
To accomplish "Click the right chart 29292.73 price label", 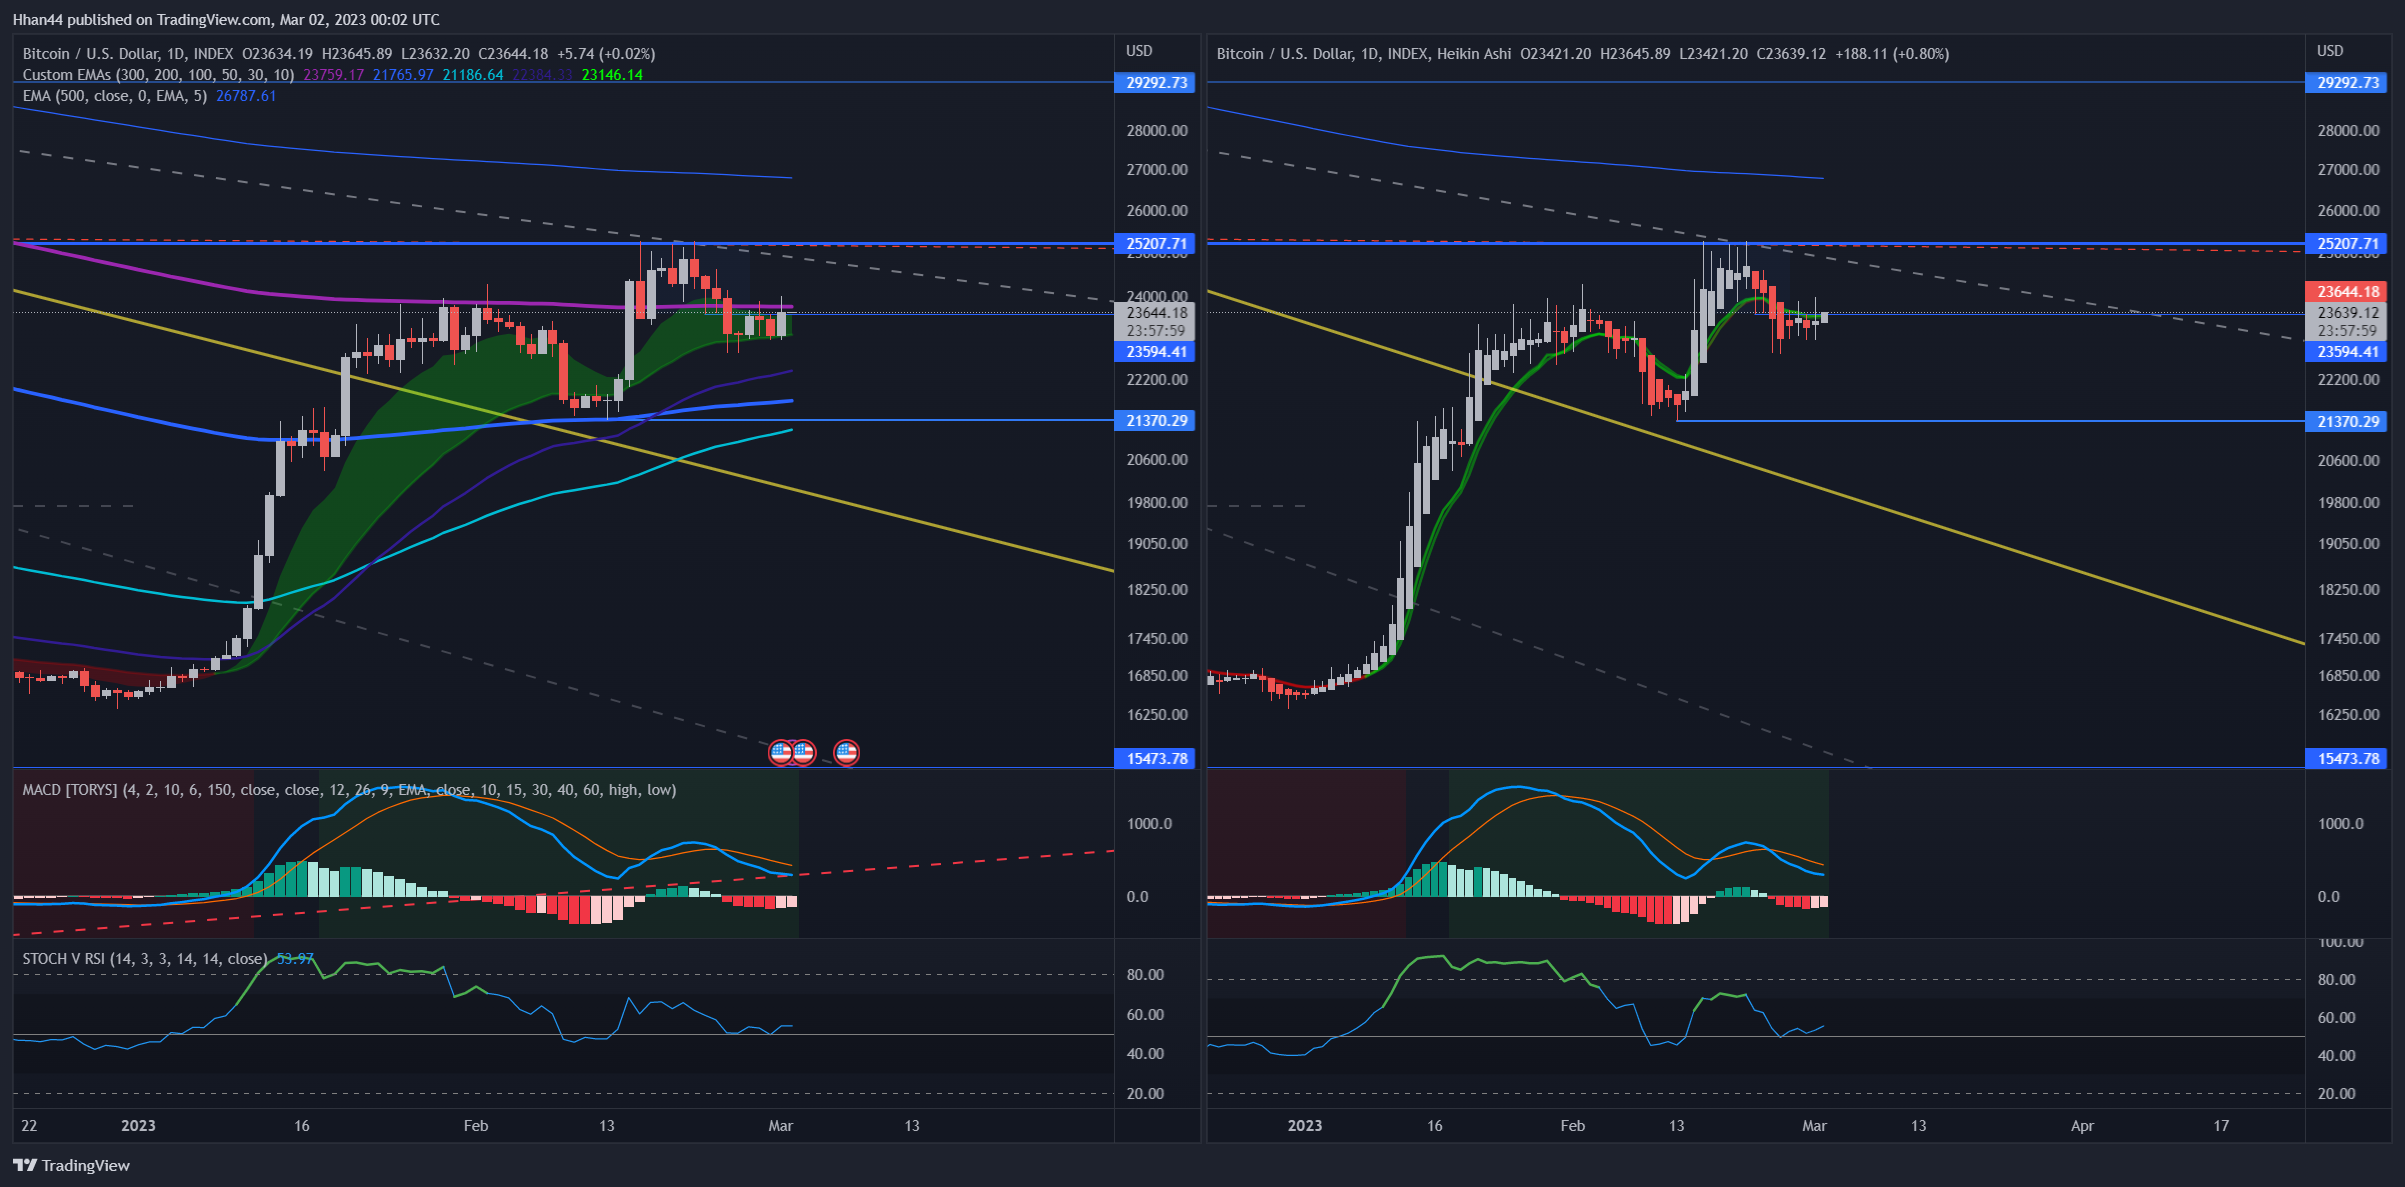I will click(x=2347, y=83).
